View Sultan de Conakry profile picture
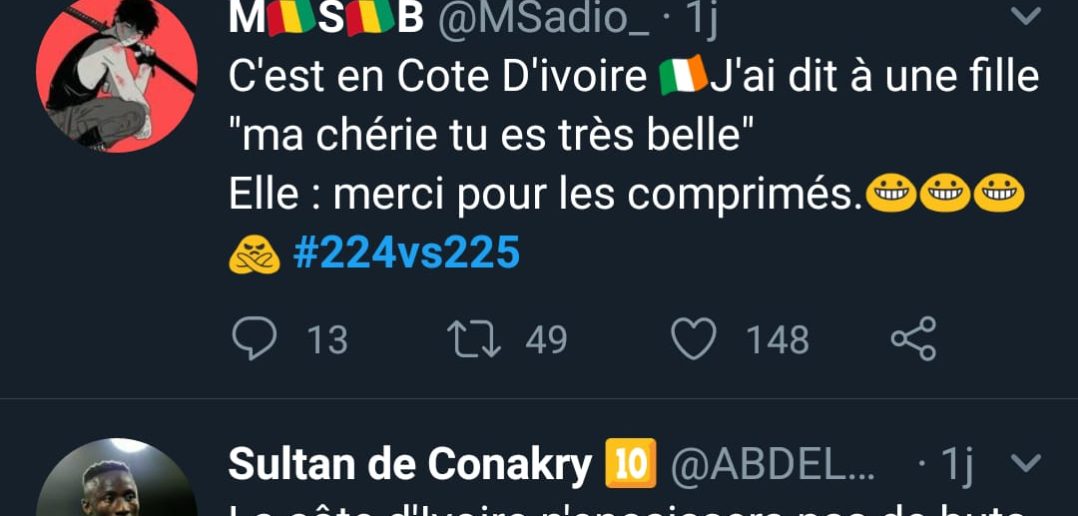Viewport: 1078px width, 516px height. tap(117, 478)
